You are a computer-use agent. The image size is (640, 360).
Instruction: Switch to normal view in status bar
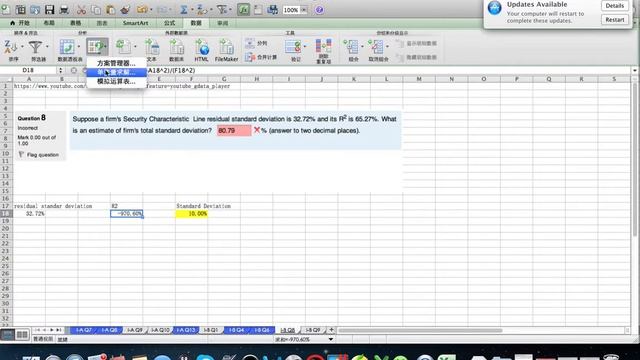coord(7,335)
